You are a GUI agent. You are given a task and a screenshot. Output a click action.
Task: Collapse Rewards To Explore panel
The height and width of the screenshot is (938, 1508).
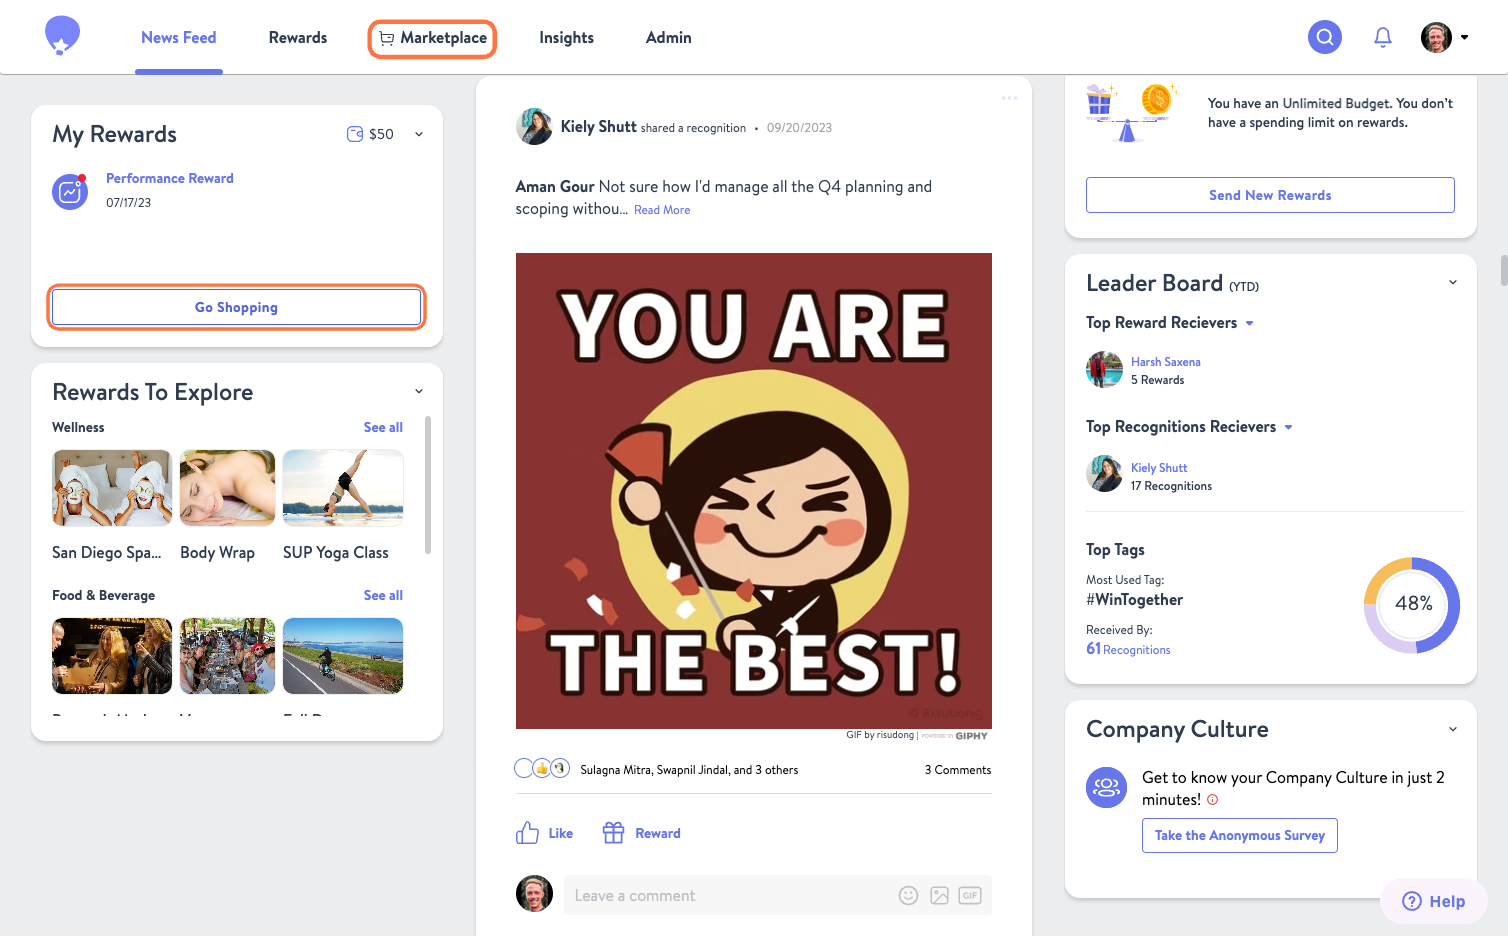[x=419, y=392]
